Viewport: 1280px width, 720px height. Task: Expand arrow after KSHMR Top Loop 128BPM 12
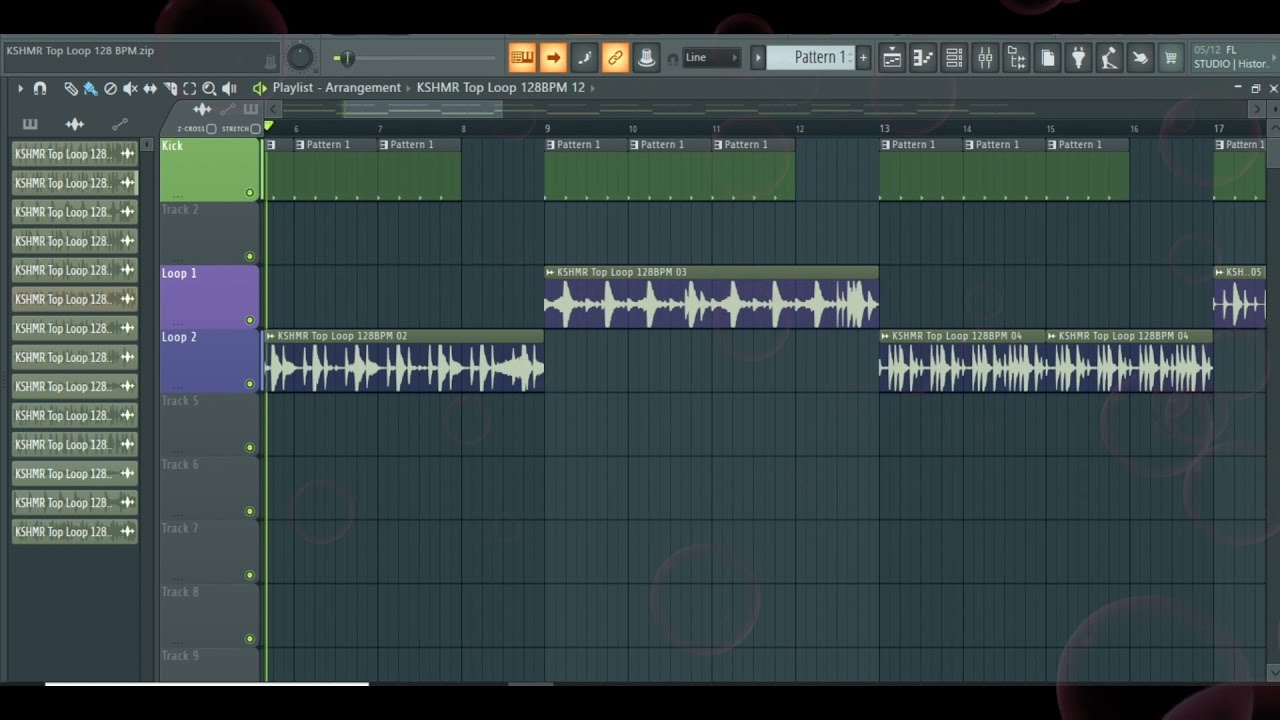click(x=593, y=88)
